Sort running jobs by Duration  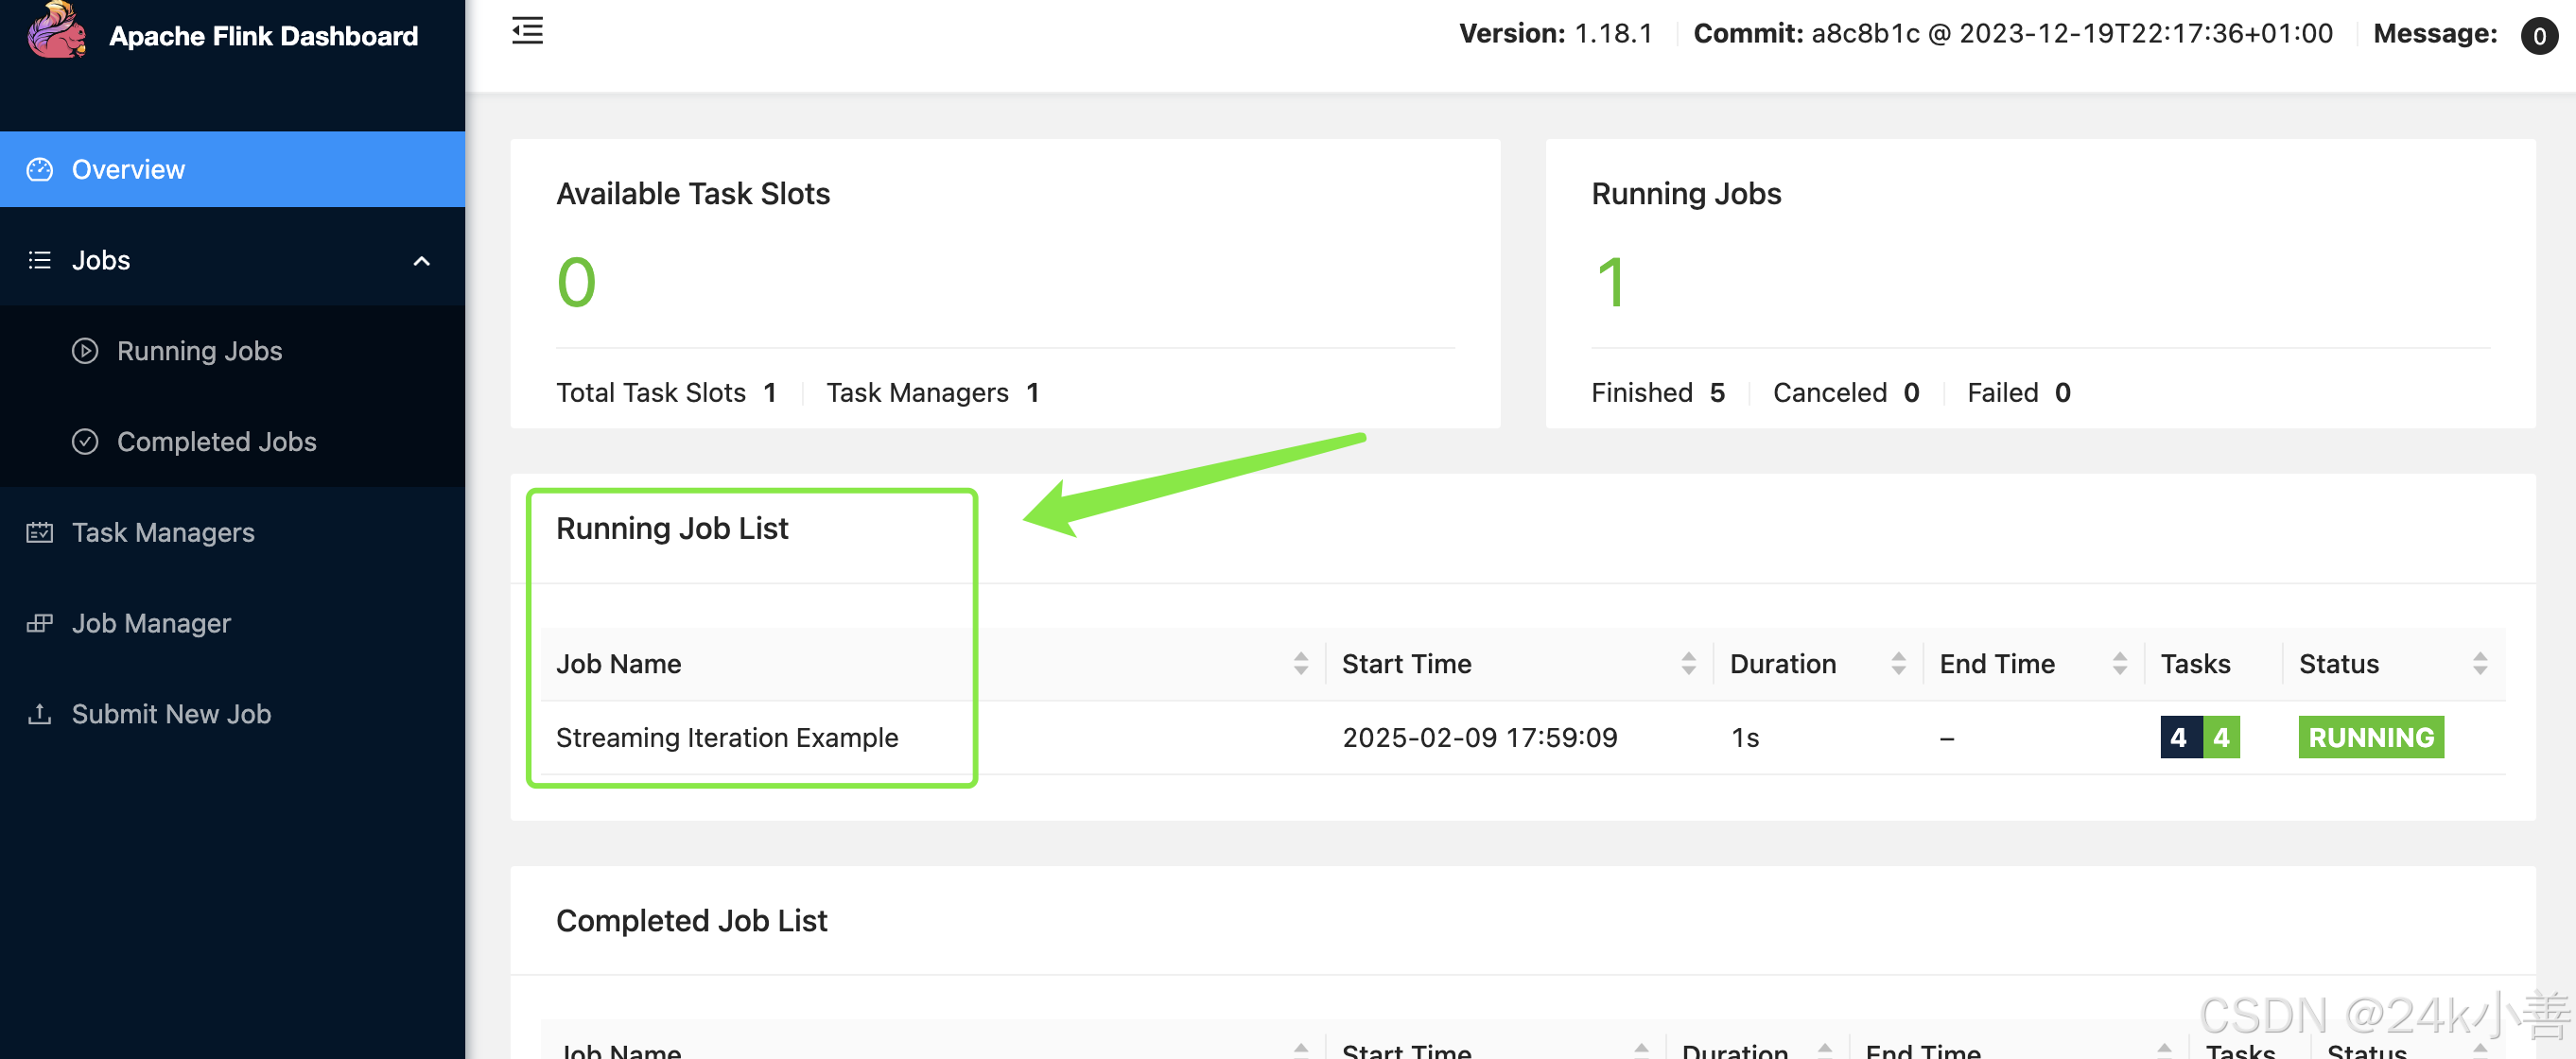click(1898, 663)
